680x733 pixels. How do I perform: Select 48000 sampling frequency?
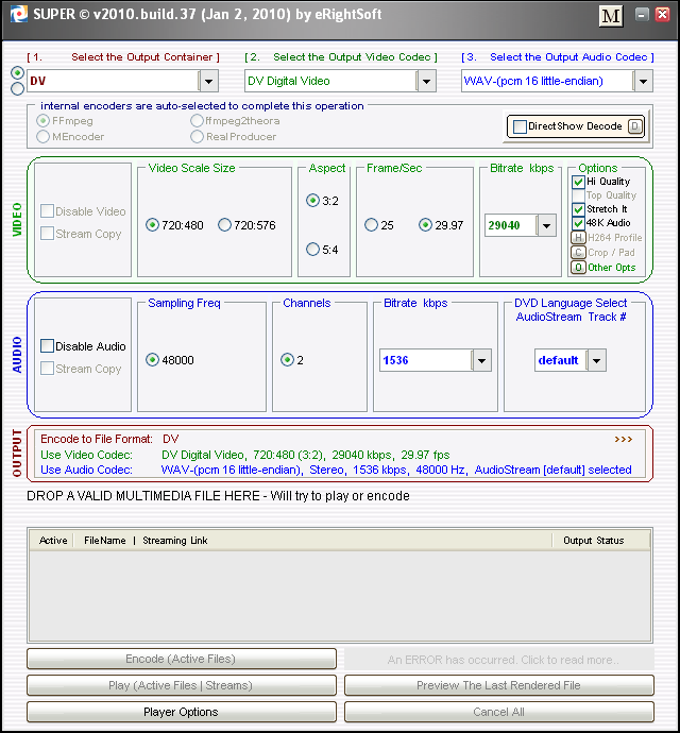[x=152, y=360]
